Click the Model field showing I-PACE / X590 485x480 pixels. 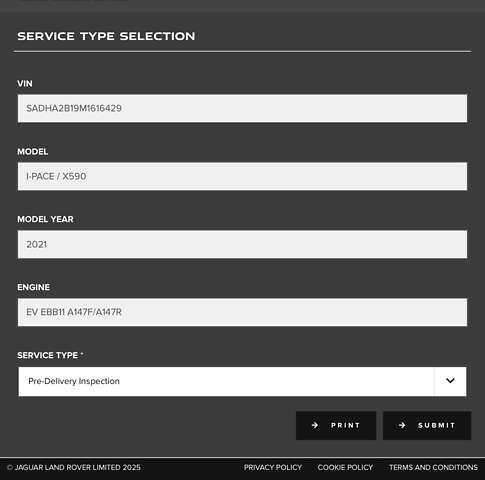tap(242, 176)
